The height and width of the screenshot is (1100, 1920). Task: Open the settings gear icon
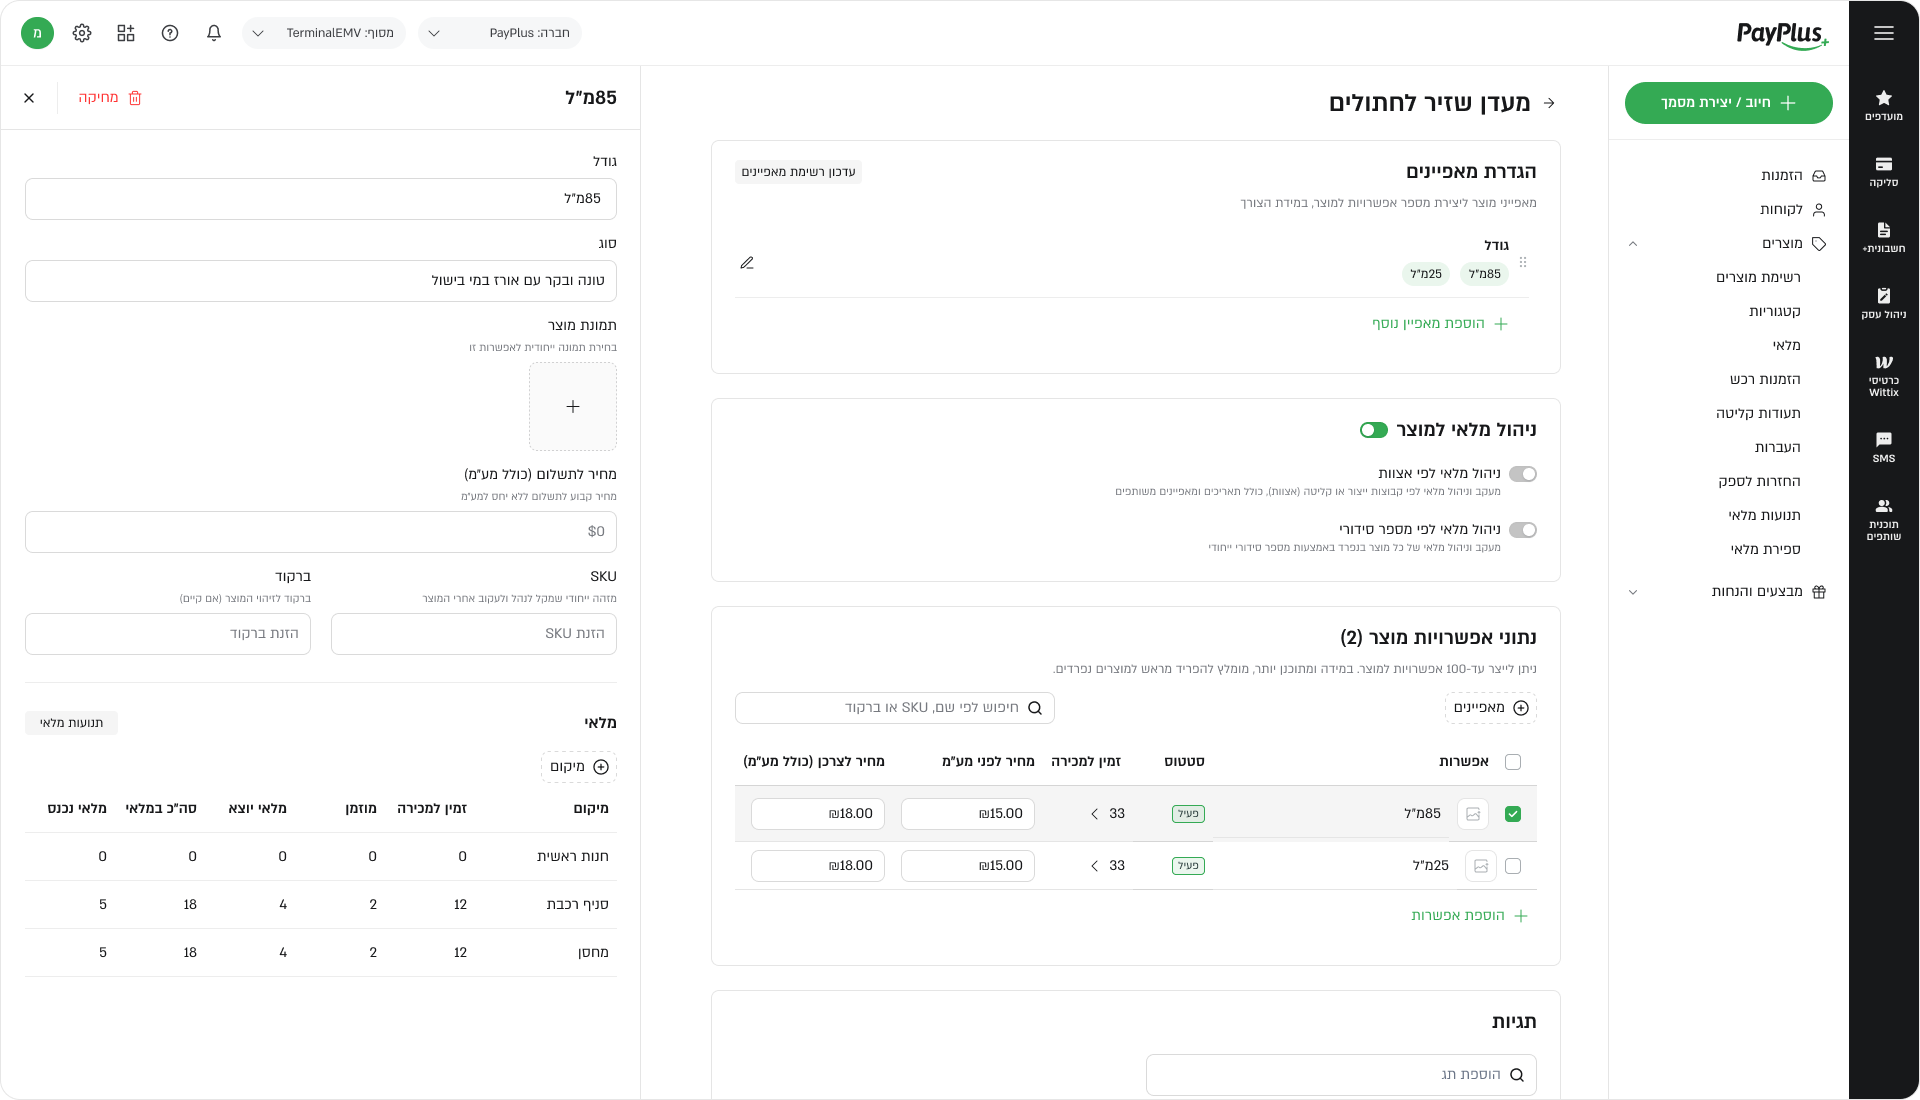[82, 33]
